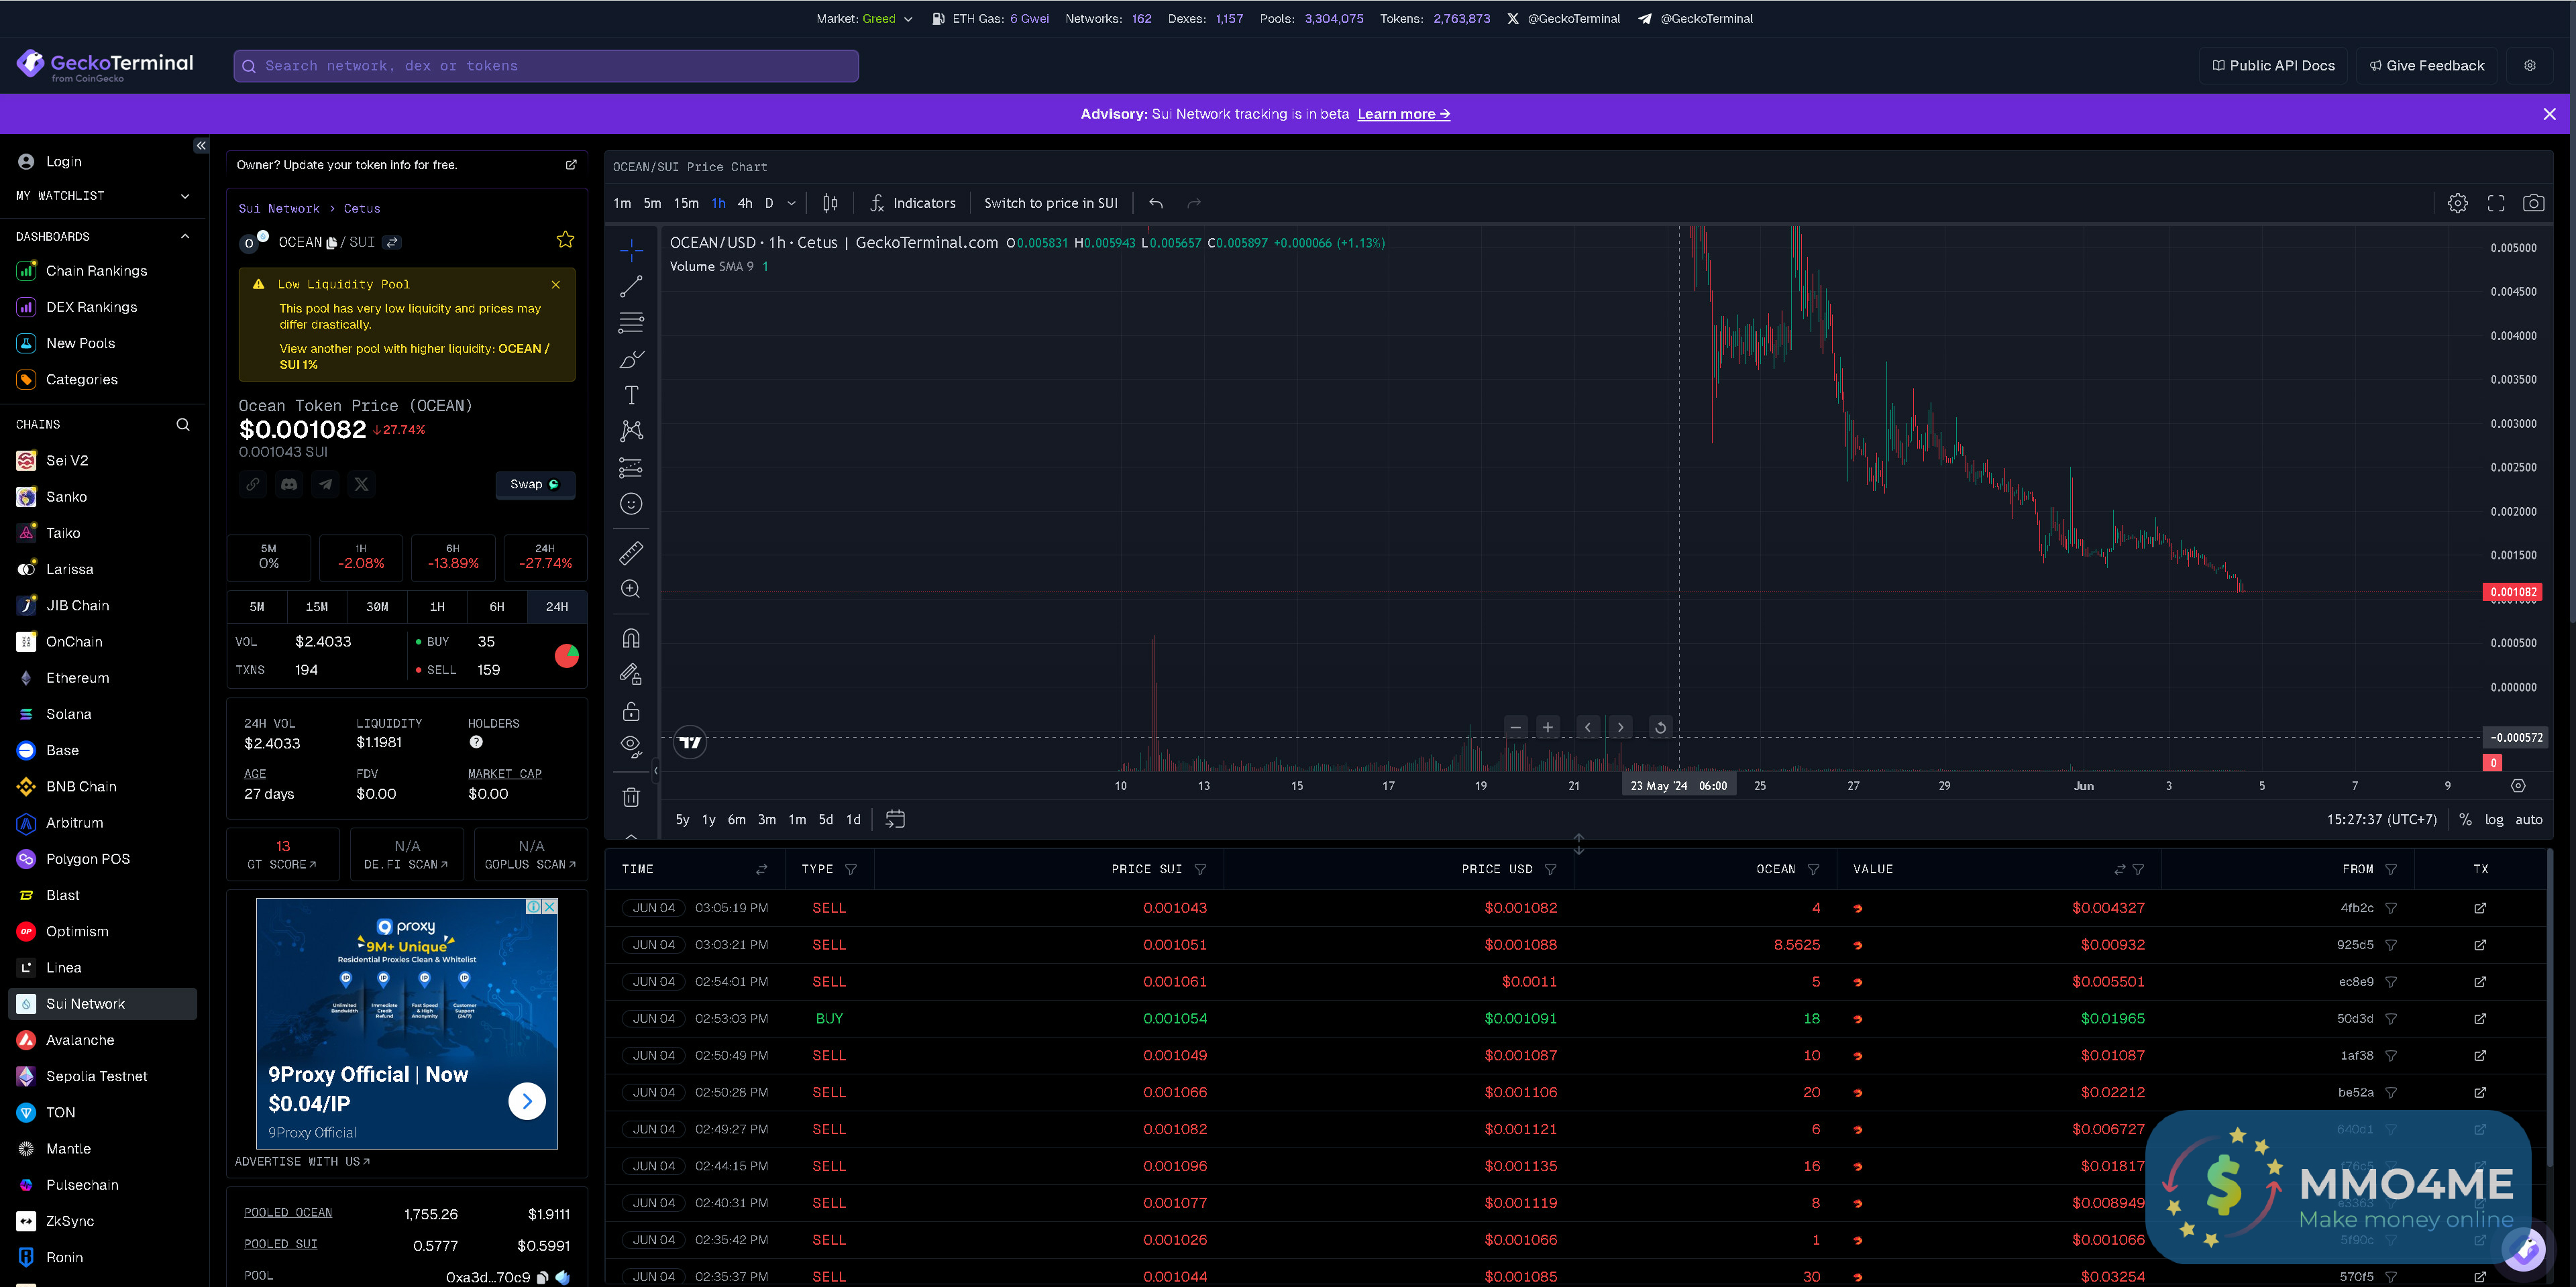Viewport: 2576px width, 1287px height.
Task: Select the text annotation tool
Action: click(x=631, y=395)
